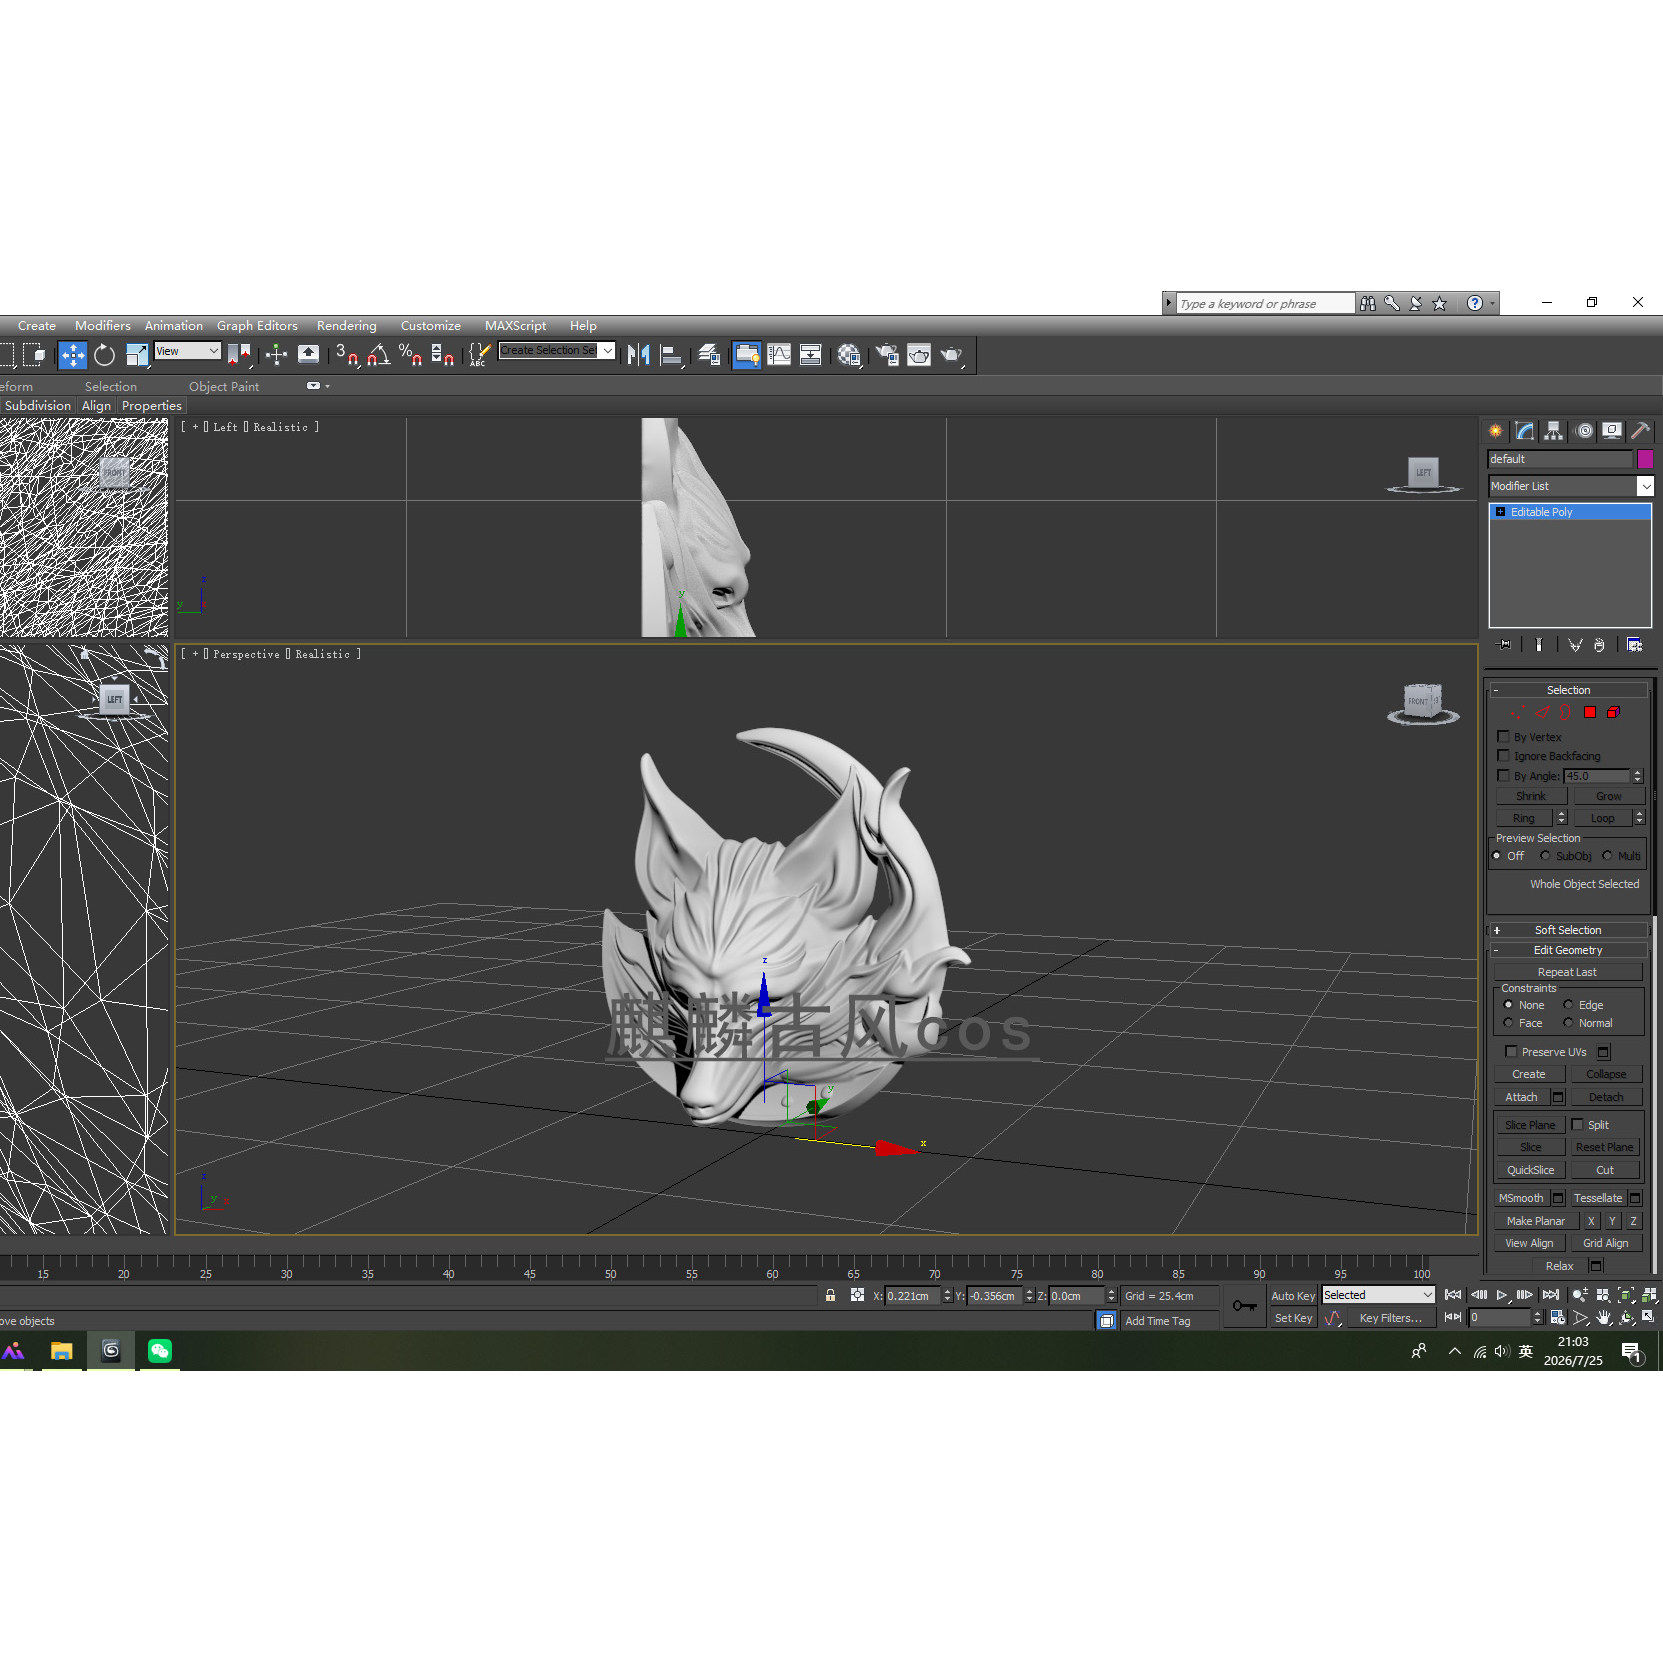This screenshot has height=1663, width=1663.
Task: Open the Curve Editor icon
Action: point(779,355)
